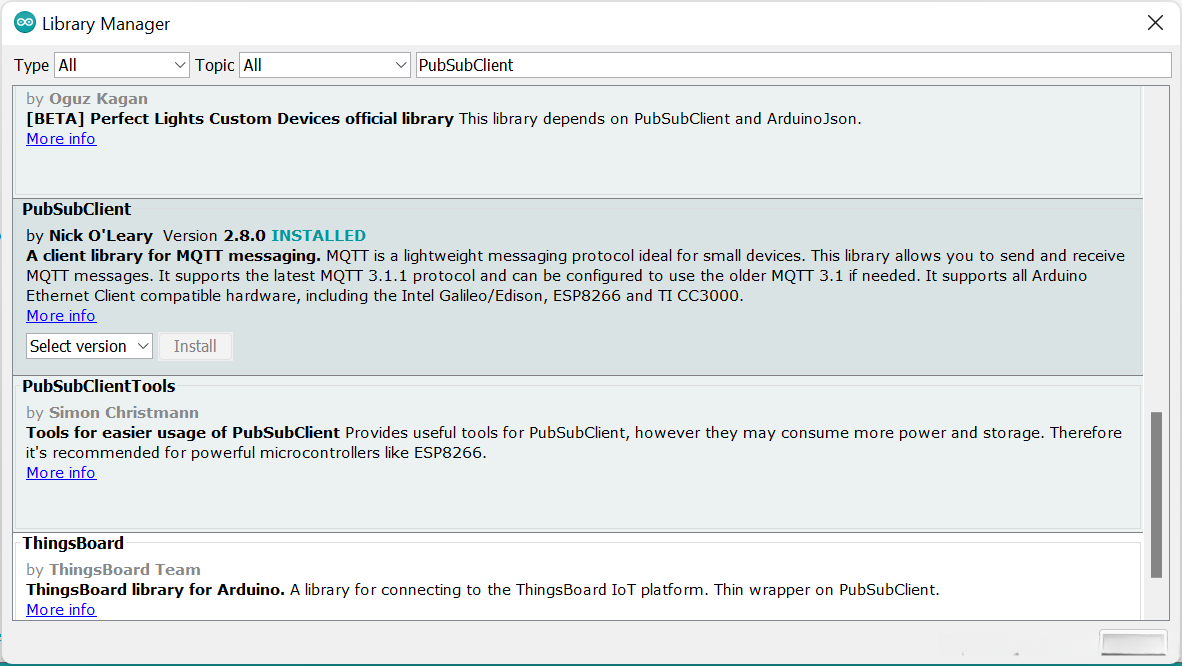Click "A client library for MQTT messaging." heading
1182x666 pixels.
point(173,256)
